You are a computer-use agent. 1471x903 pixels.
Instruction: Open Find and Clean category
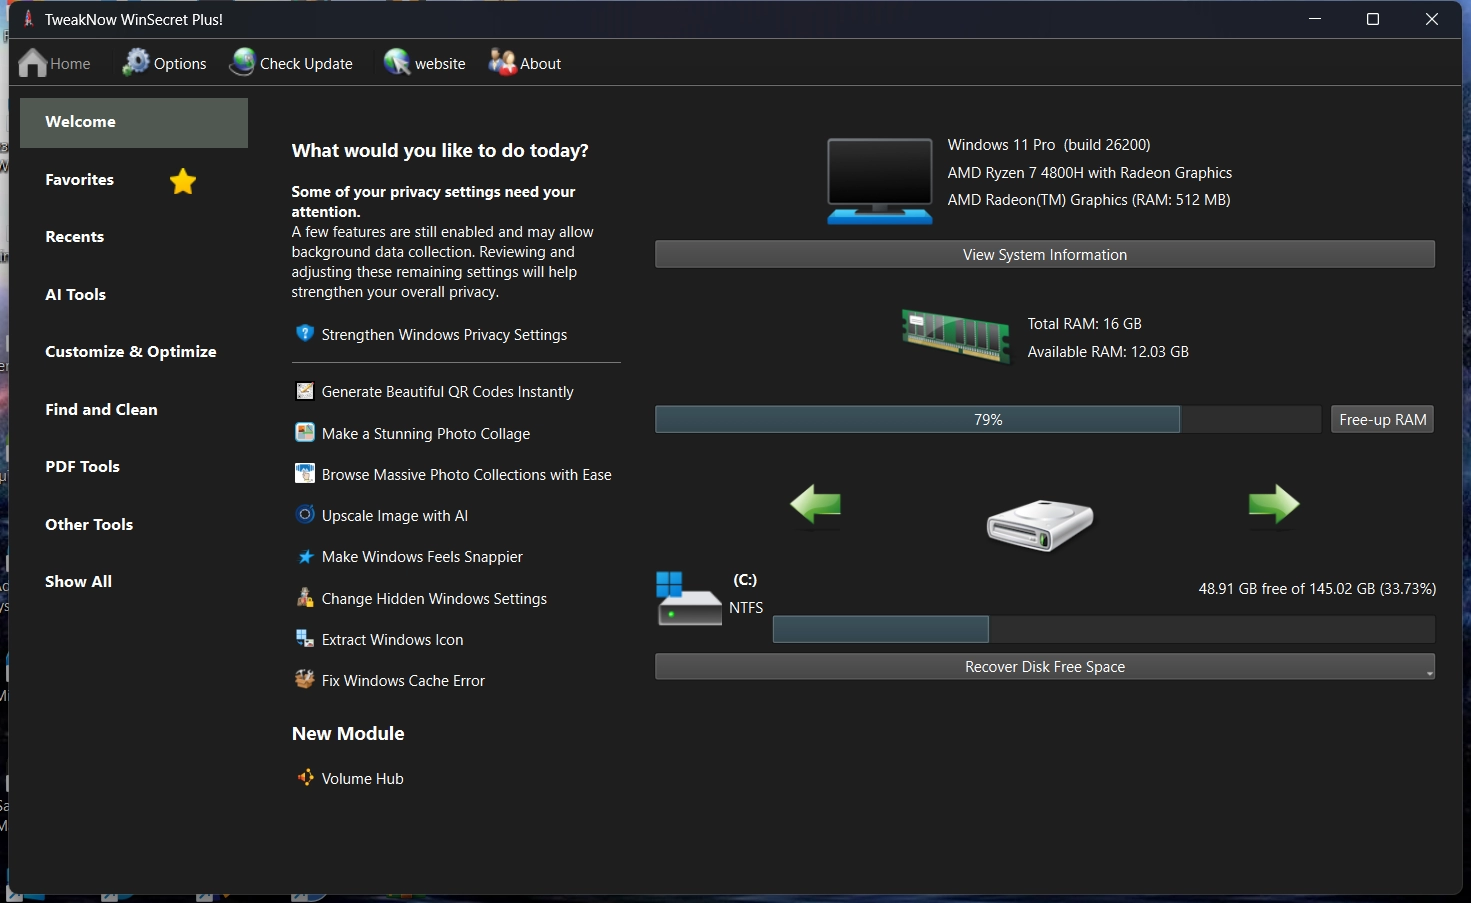click(x=101, y=410)
